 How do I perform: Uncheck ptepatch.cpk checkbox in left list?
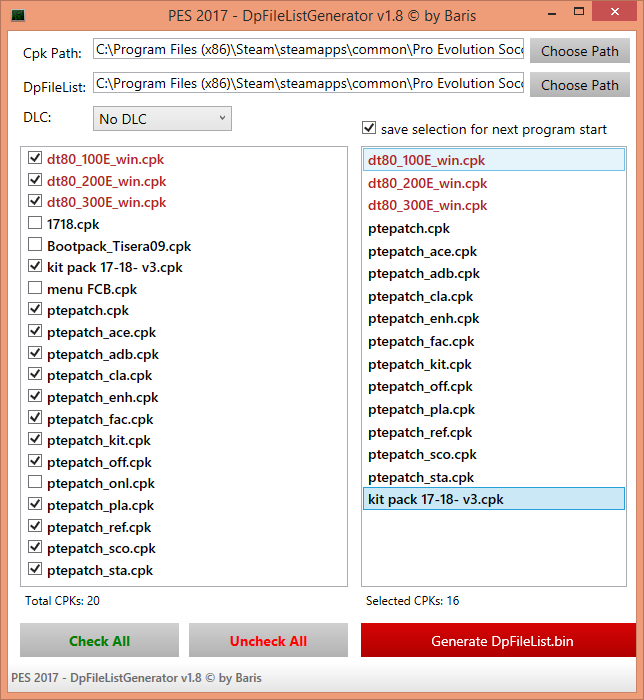[x=35, y=309]
